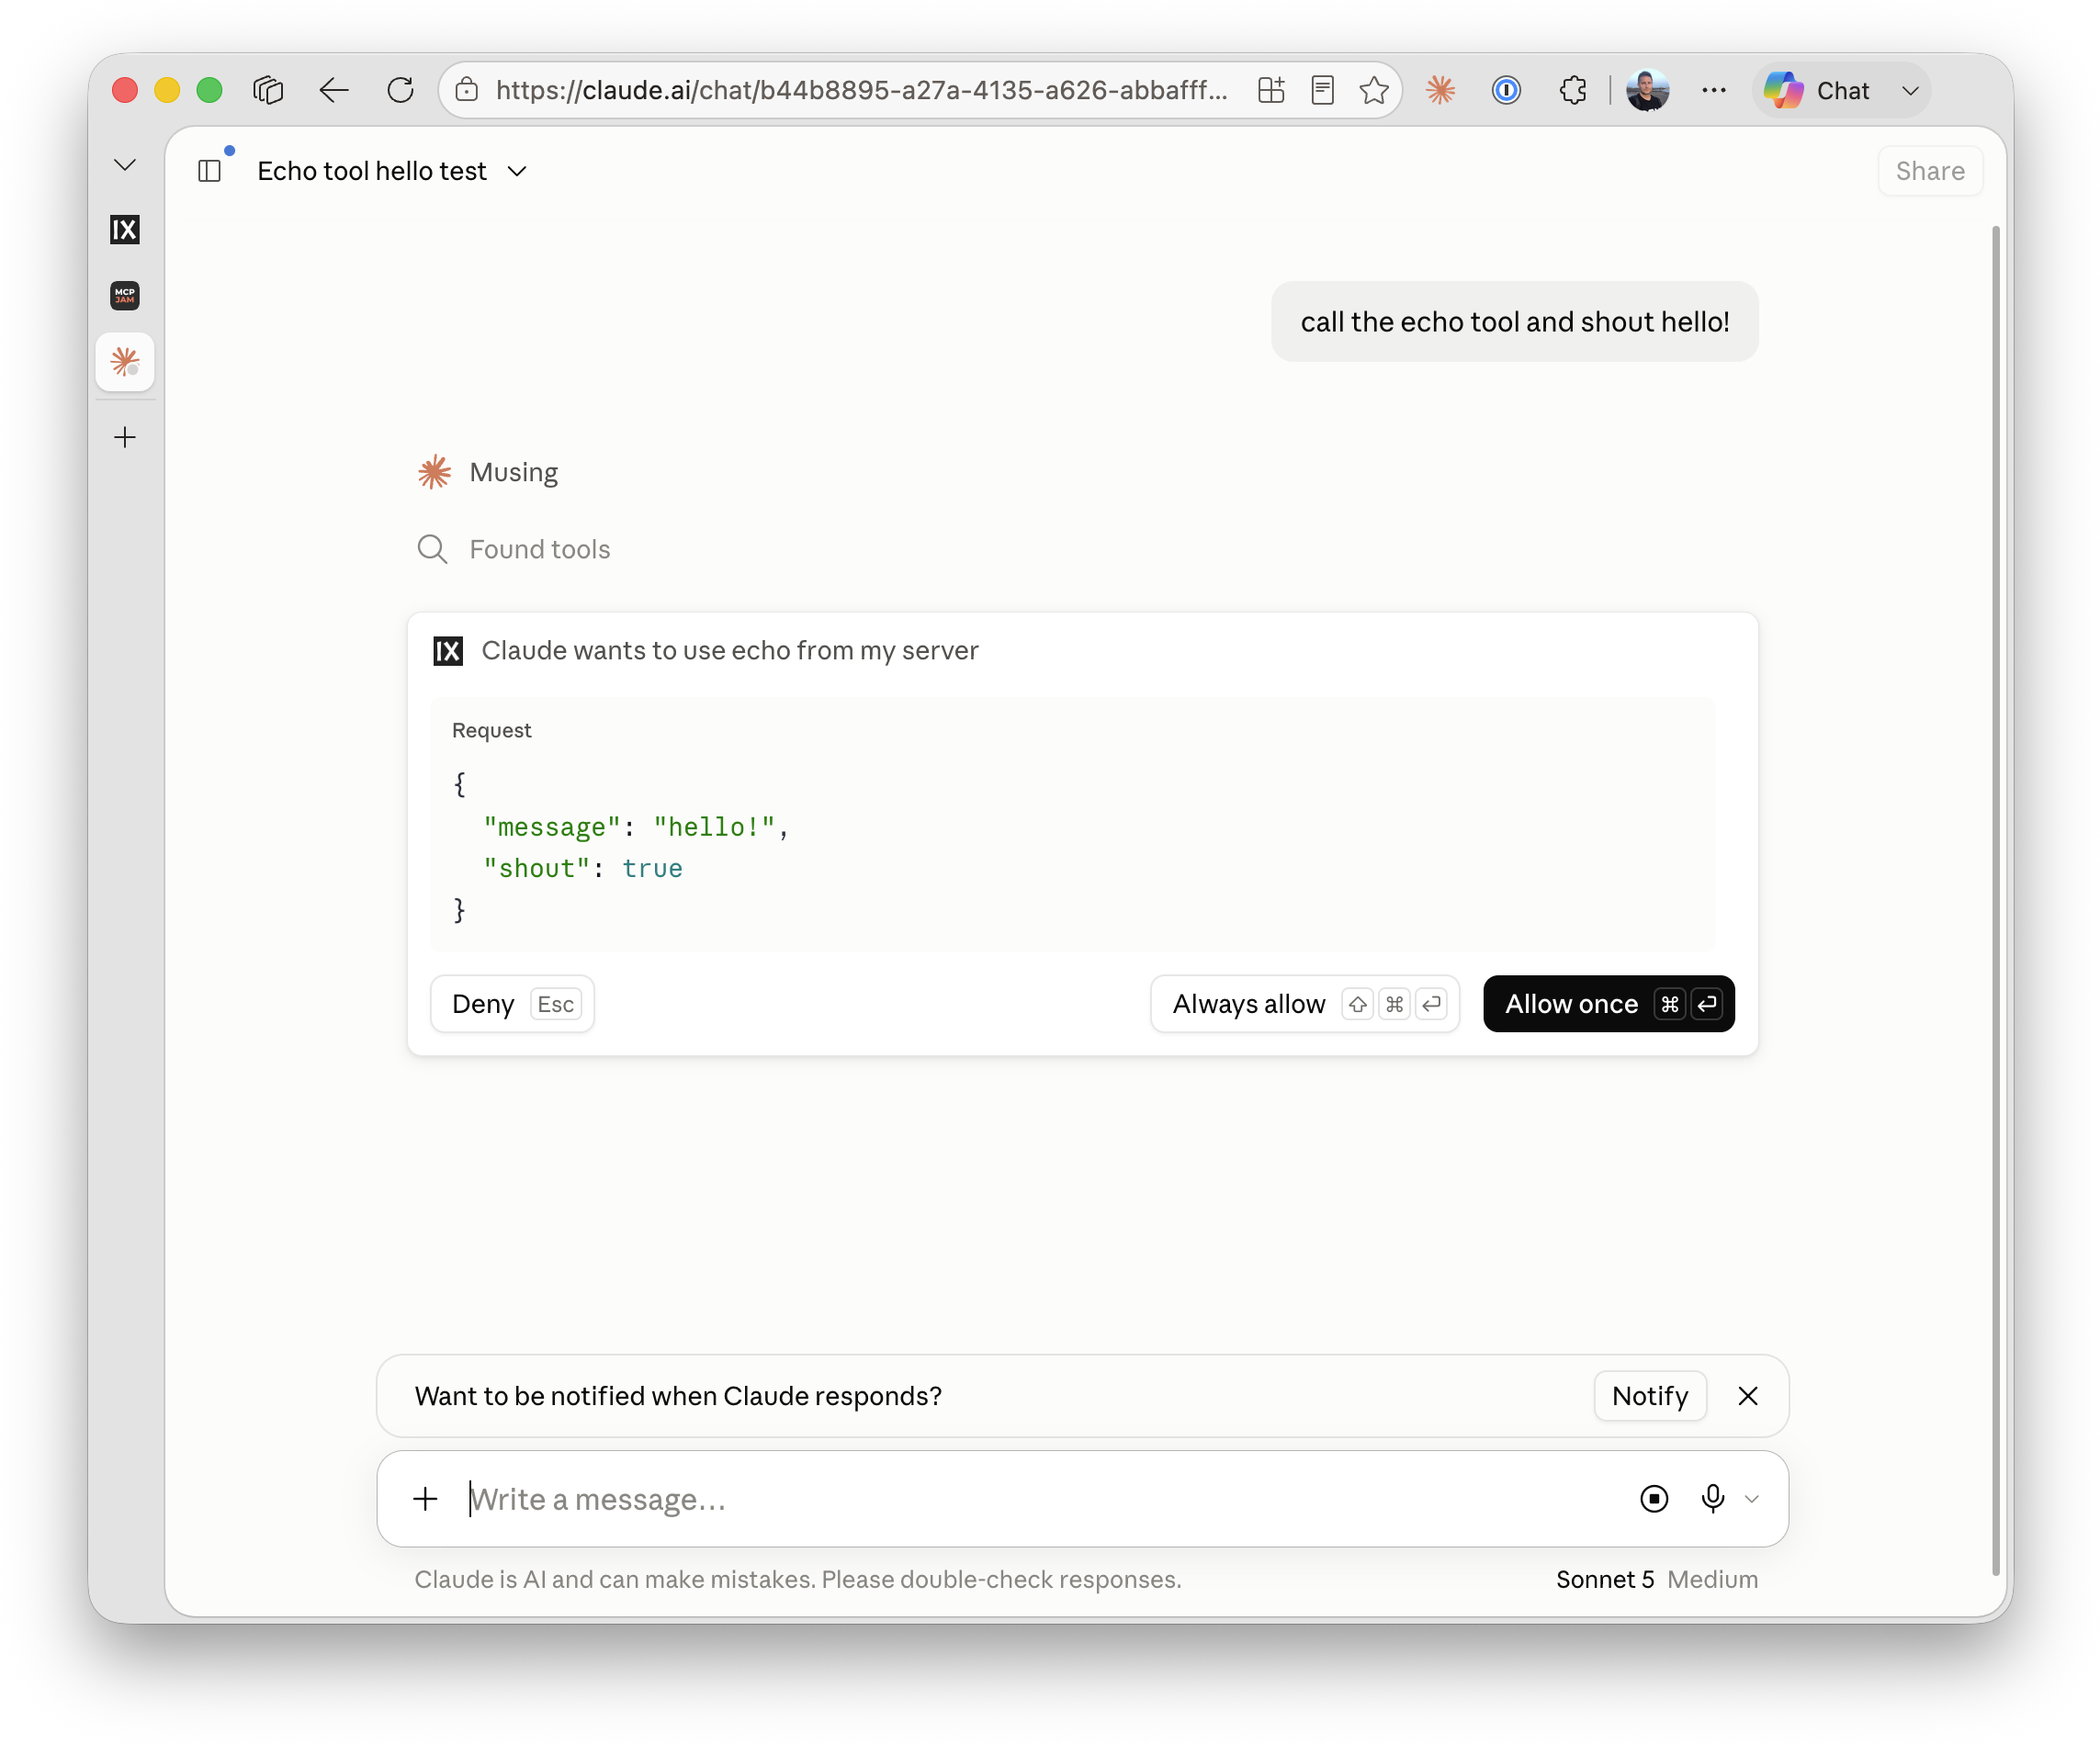Deny the echo tool request

tap(512, 1003)
